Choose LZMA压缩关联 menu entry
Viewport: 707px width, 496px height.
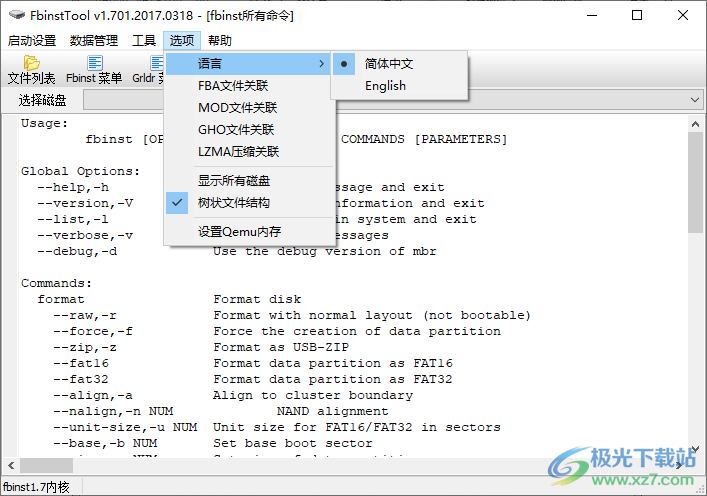coord(250,152)
